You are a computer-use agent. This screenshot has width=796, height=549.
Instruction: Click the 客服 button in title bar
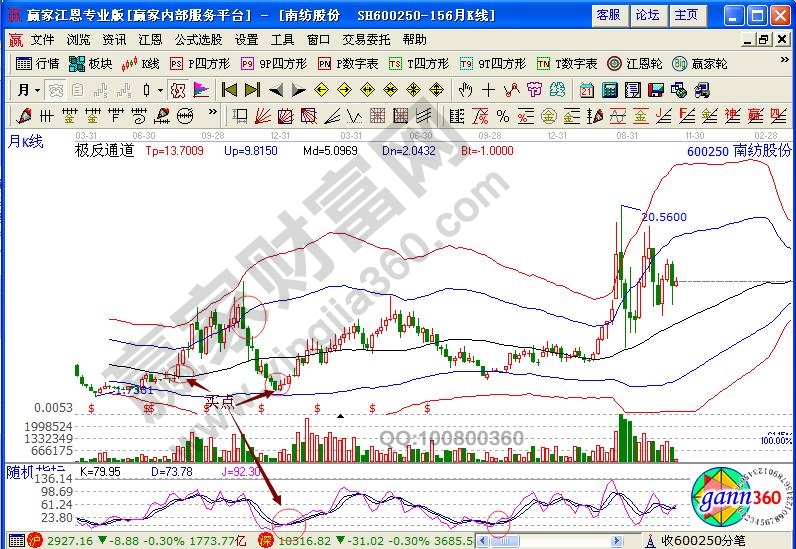click(x=608, y=15)
